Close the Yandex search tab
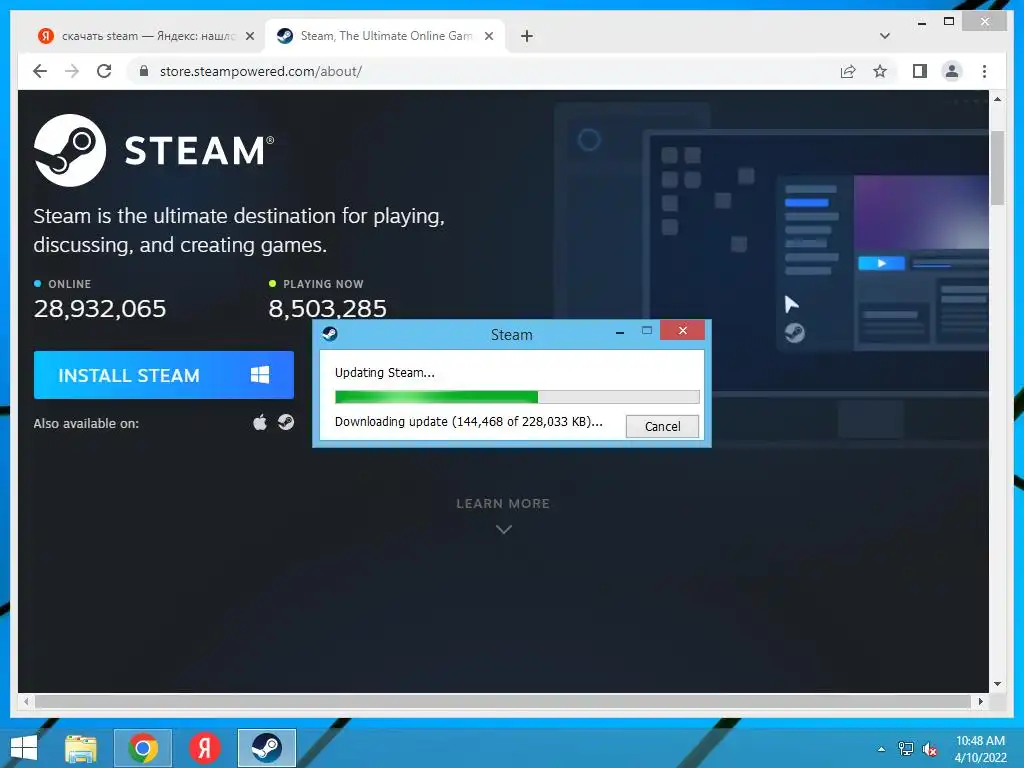Image resolution: width=1024 pixels, height=768 pixels. pyautogui.click(x=249, y=36)
